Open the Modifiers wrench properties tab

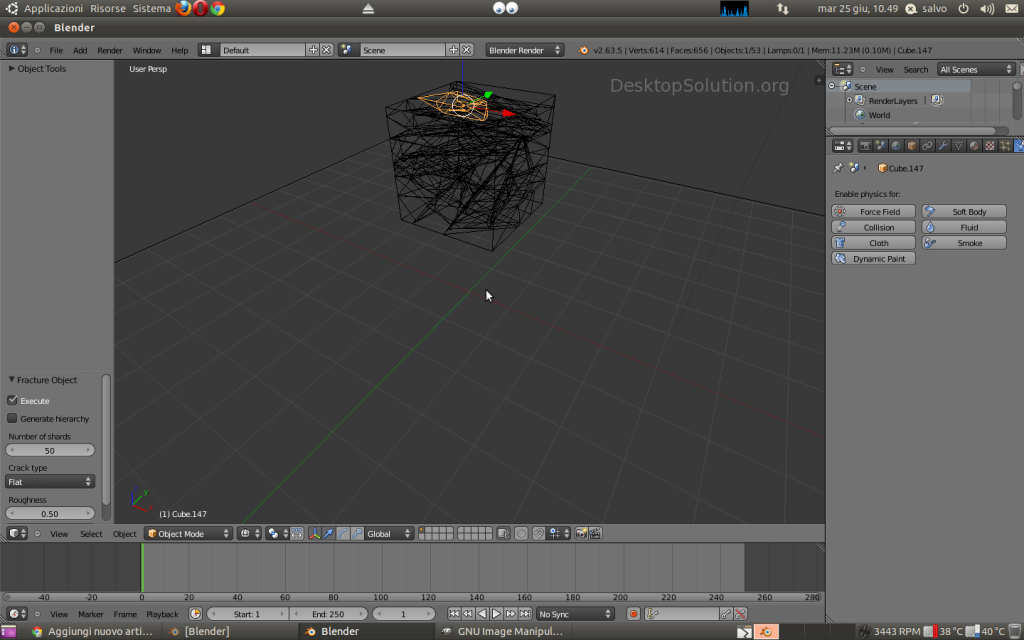pos(943,146)
